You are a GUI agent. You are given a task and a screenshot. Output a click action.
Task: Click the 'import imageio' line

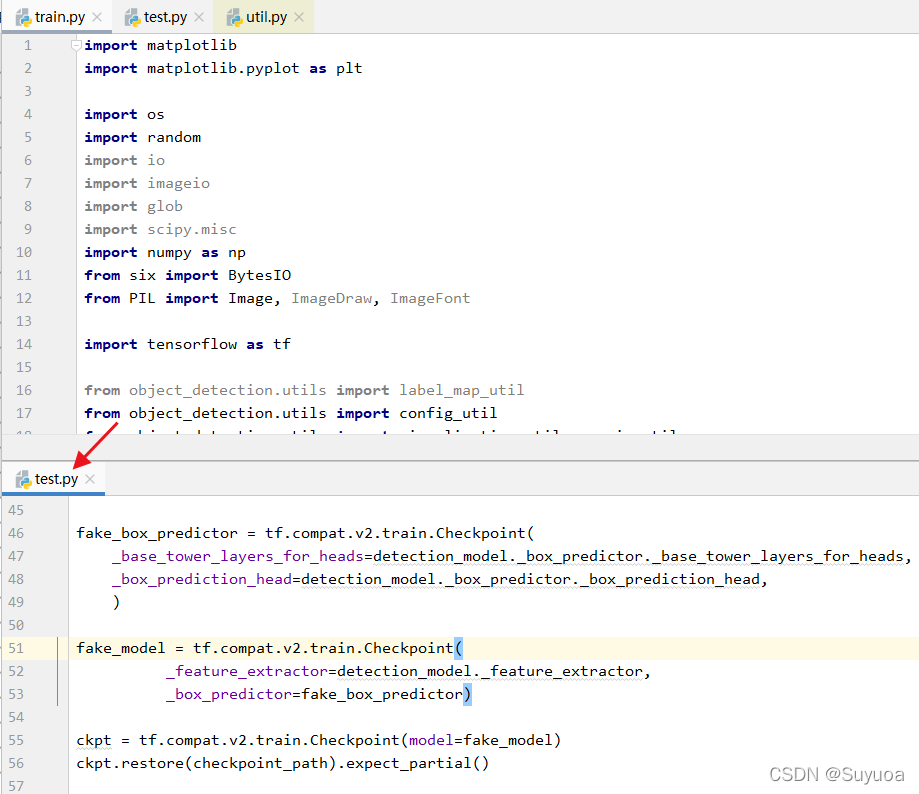click(x=147, y=183)
